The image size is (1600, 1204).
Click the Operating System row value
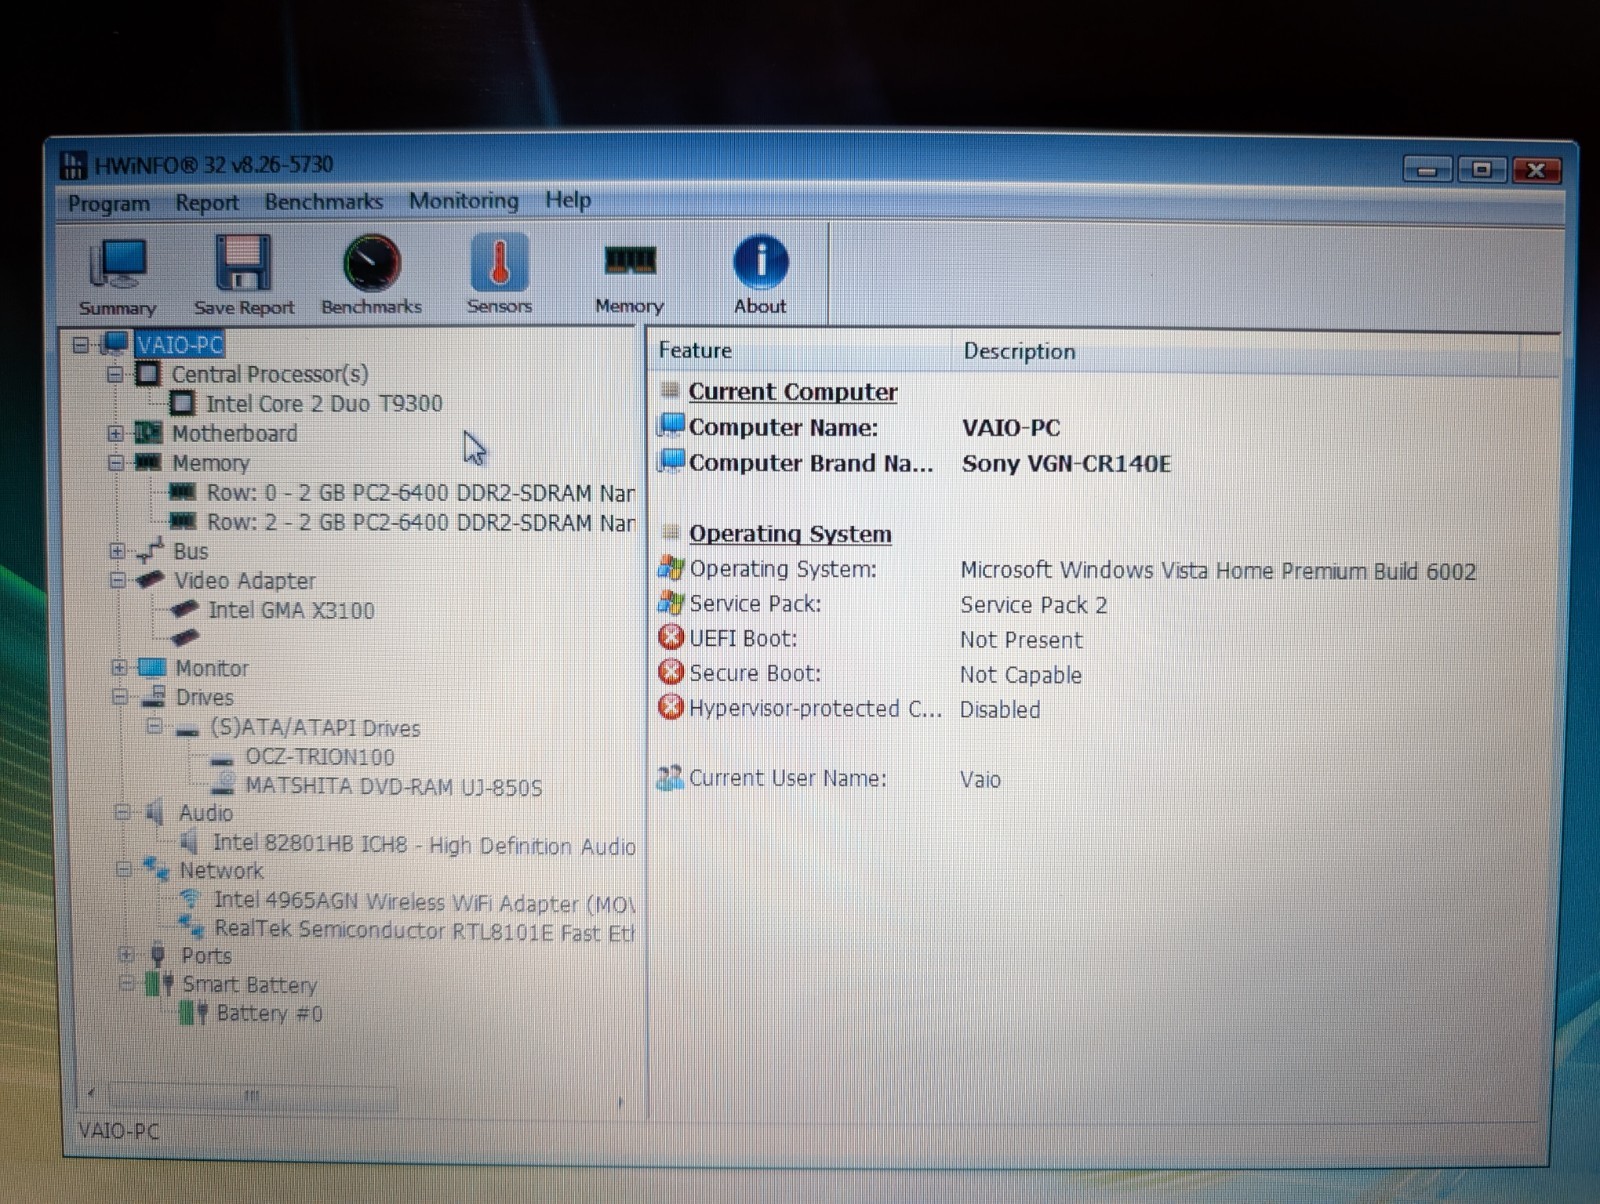(x=1217, y=570)
